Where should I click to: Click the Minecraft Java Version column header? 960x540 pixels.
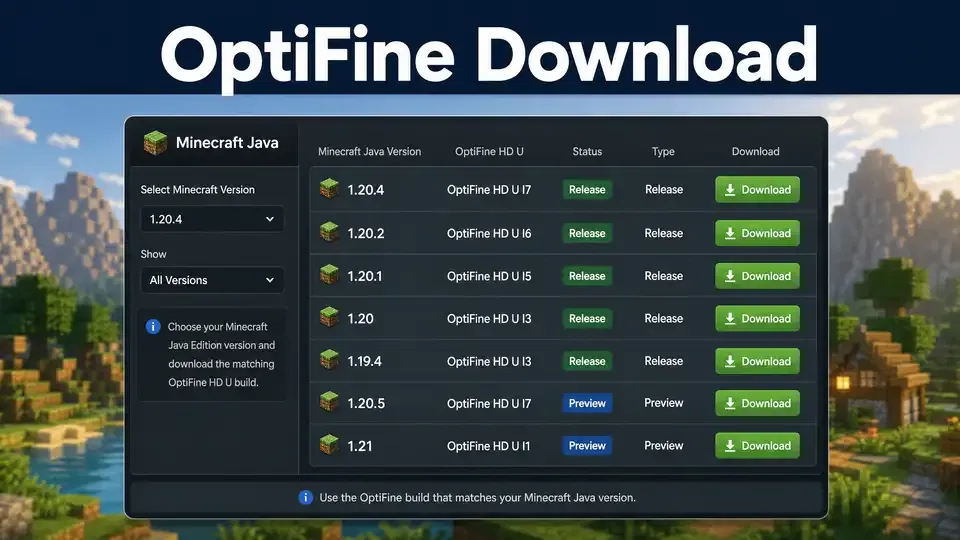click(x=369, y=151)
